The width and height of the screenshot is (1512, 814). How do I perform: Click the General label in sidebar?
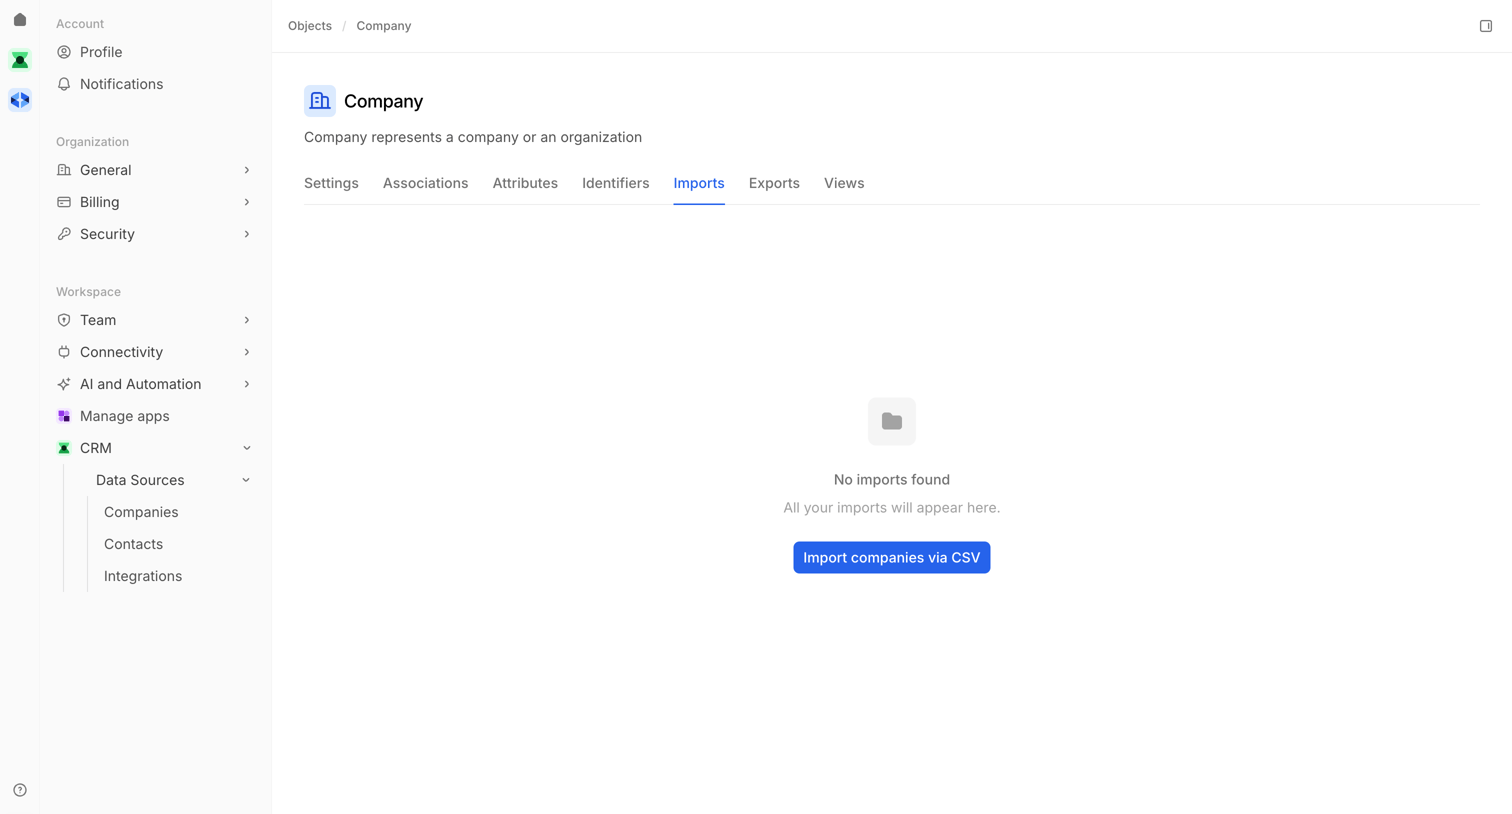pyautogui.click(x=105, y=170)
